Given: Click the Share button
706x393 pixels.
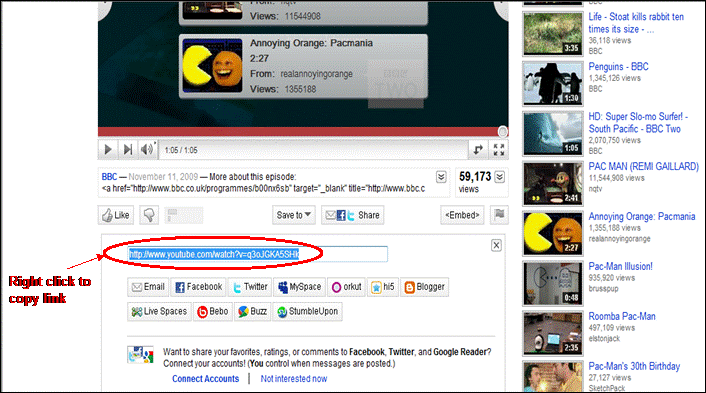Looking at the screenshot, I should [353, 215].
